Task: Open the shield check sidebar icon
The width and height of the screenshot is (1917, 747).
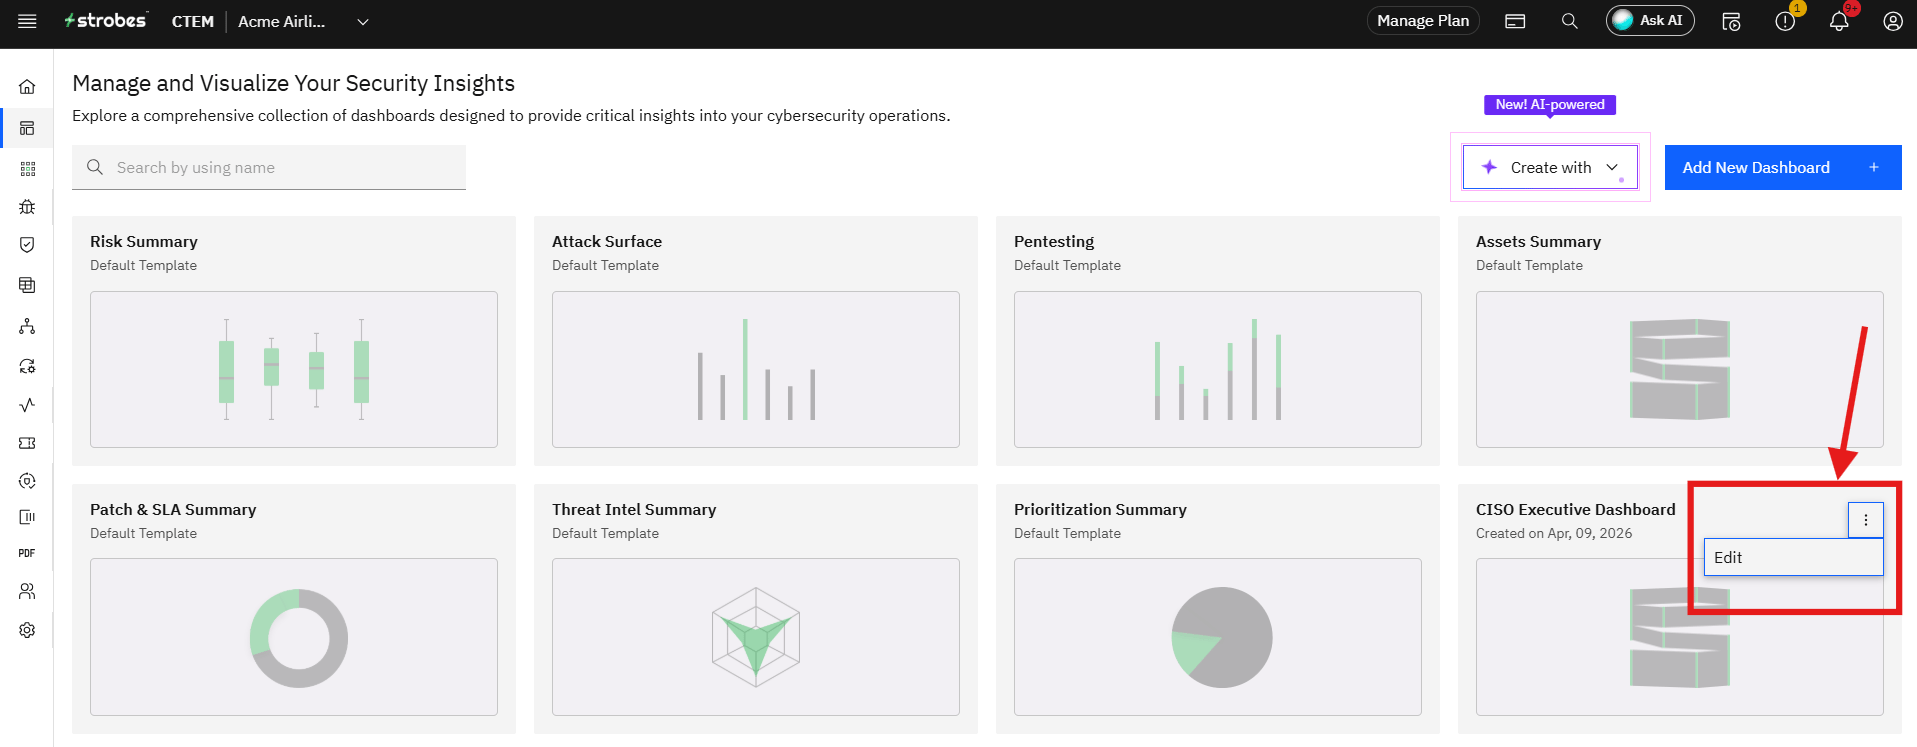Action: (x=27, y=245)
